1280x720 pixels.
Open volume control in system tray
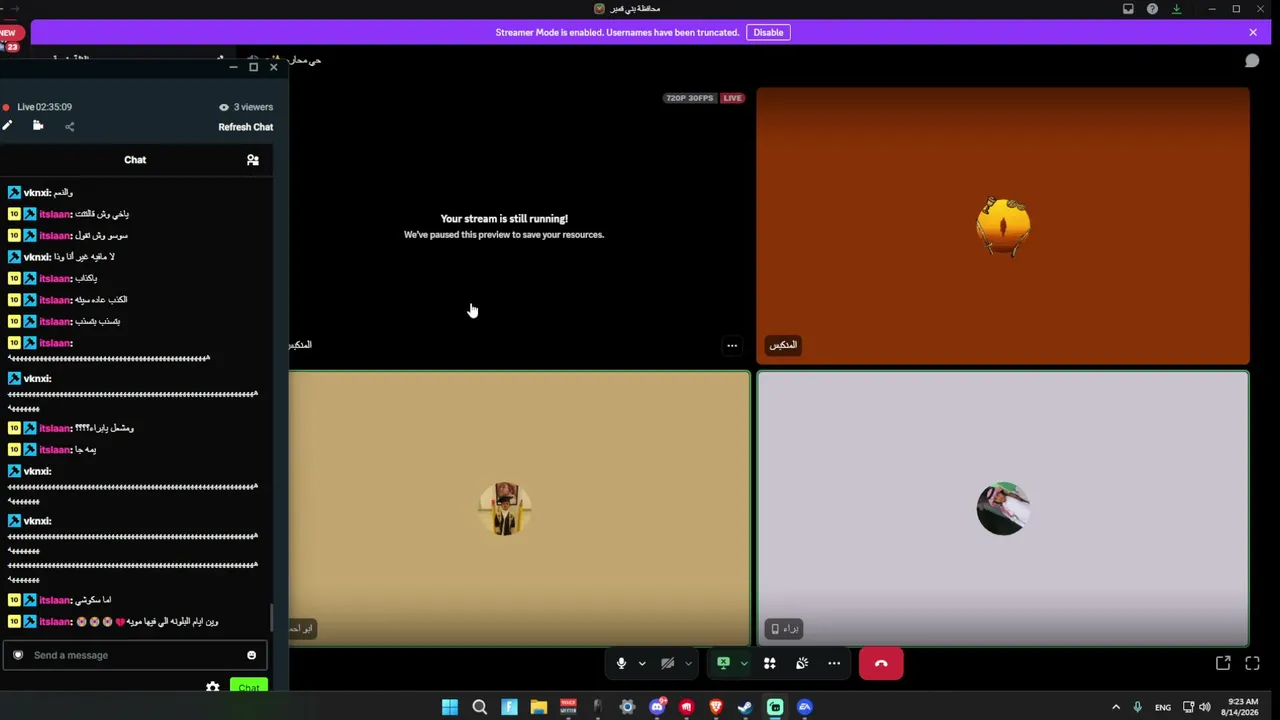pyautogui.click(x=1205, y=707)
